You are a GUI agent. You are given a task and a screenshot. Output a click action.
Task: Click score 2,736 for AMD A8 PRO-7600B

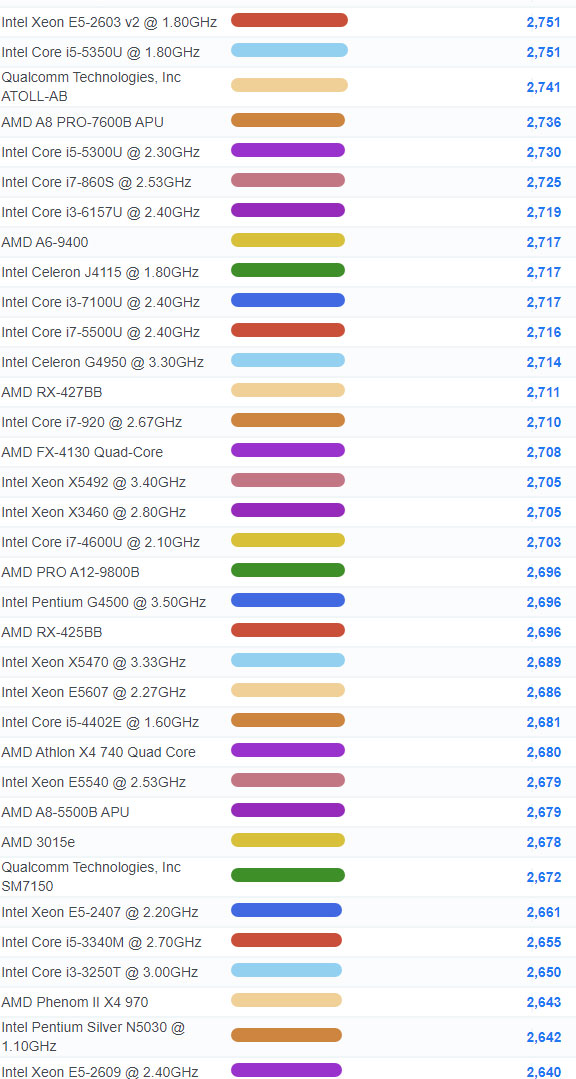click(x=544, y=122)
